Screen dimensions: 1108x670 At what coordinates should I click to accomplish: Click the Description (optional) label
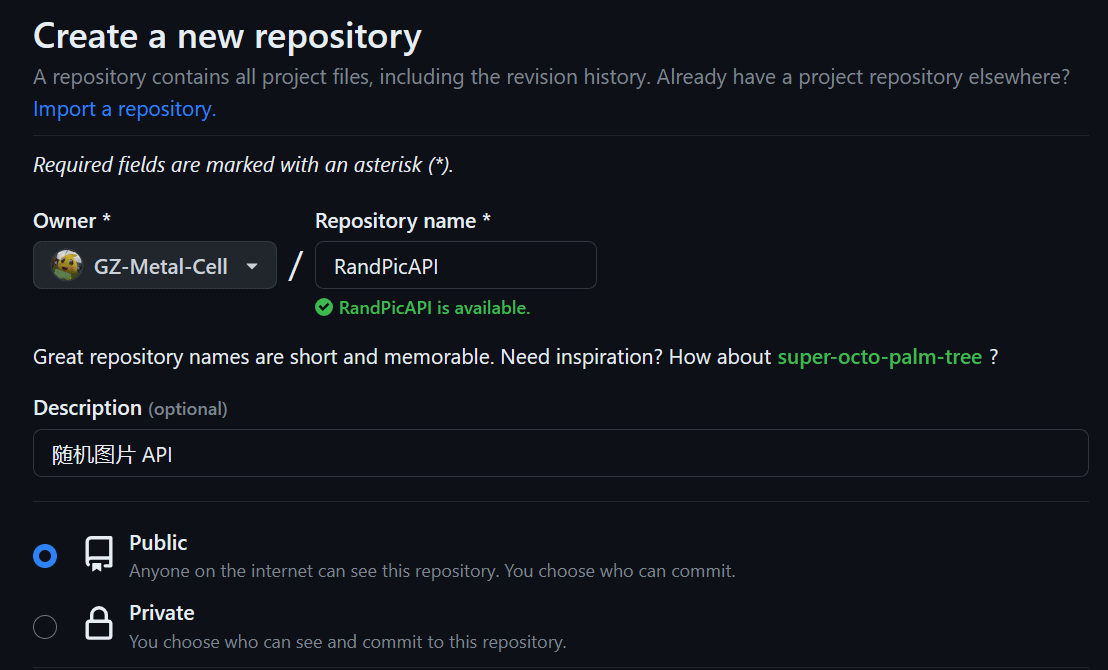tap(130, 409)
